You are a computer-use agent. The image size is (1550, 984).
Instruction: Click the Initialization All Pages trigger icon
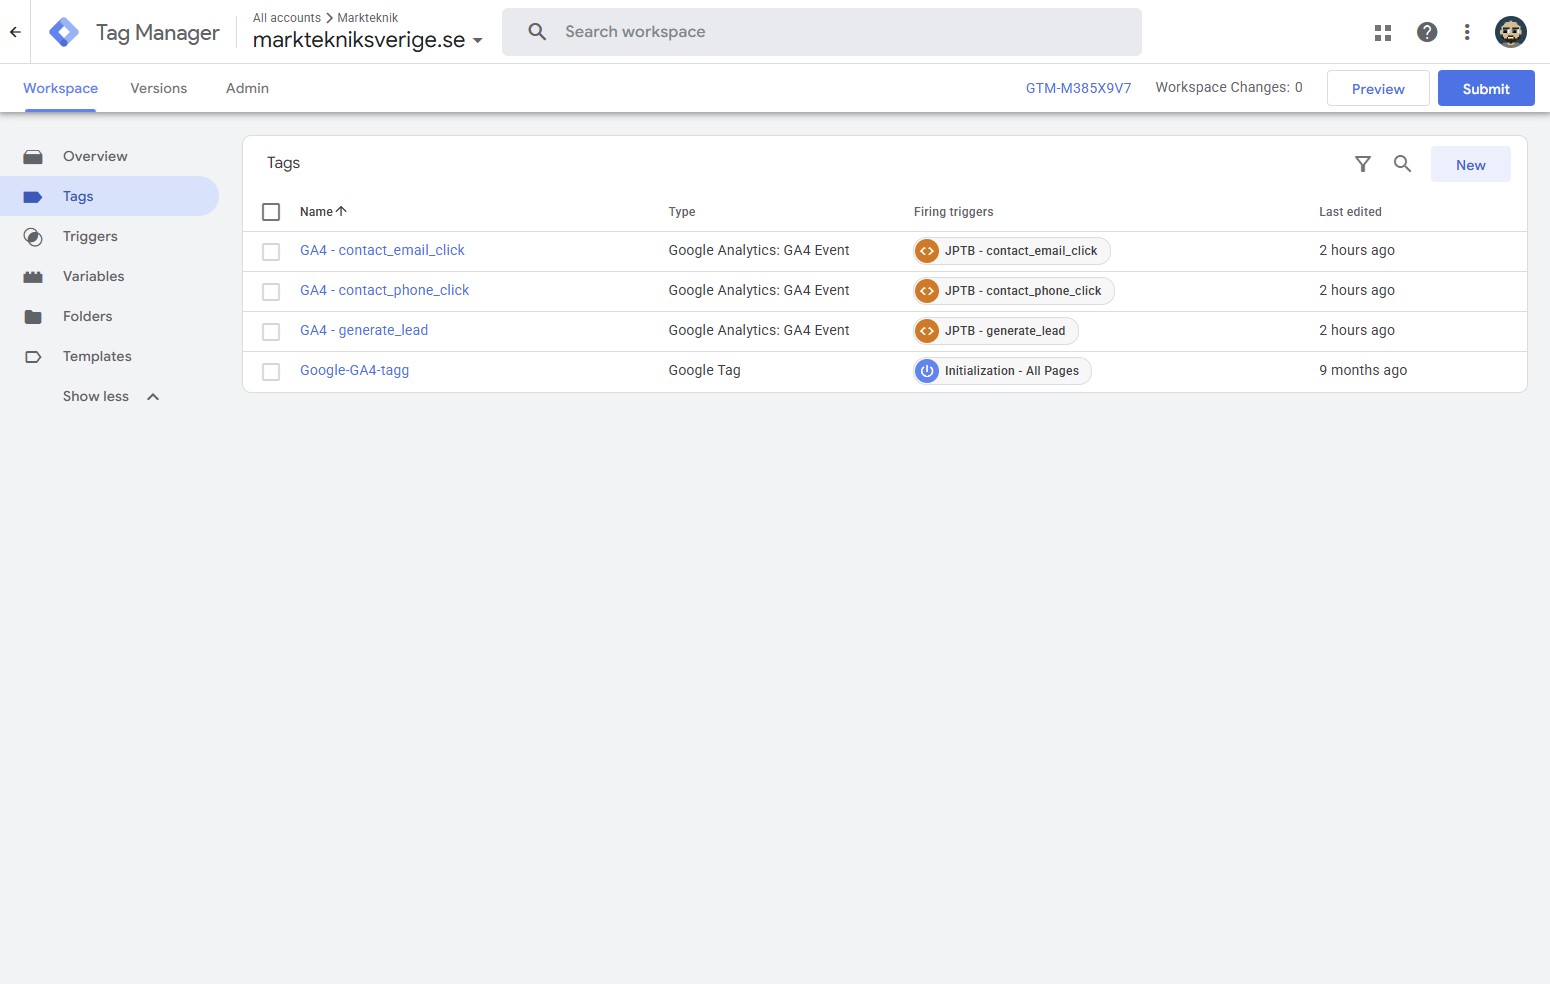click(x=927, y=371)
